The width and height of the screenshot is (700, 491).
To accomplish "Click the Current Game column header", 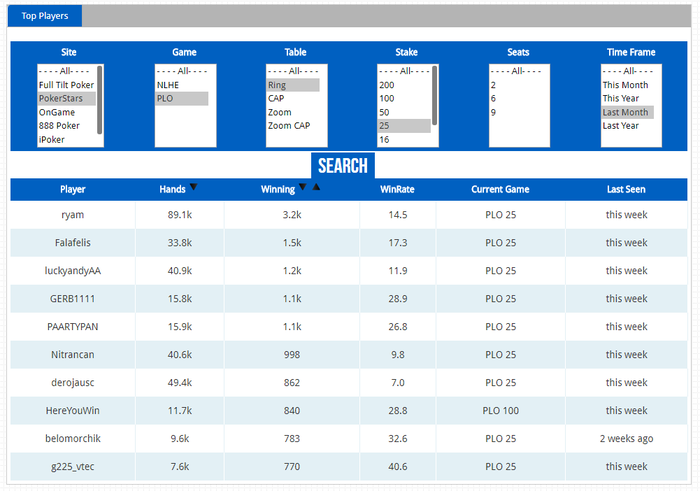I will pyautogui.click(x=500, y=189).
